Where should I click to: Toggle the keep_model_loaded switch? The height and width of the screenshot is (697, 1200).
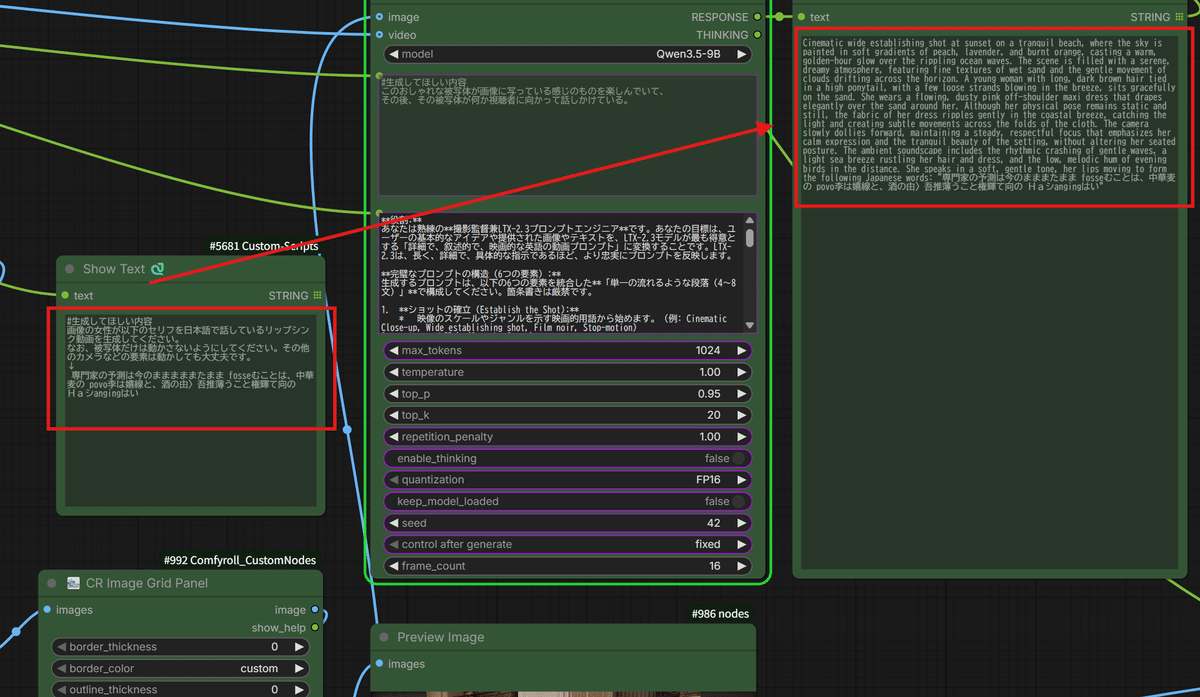[x=739, y=501]
